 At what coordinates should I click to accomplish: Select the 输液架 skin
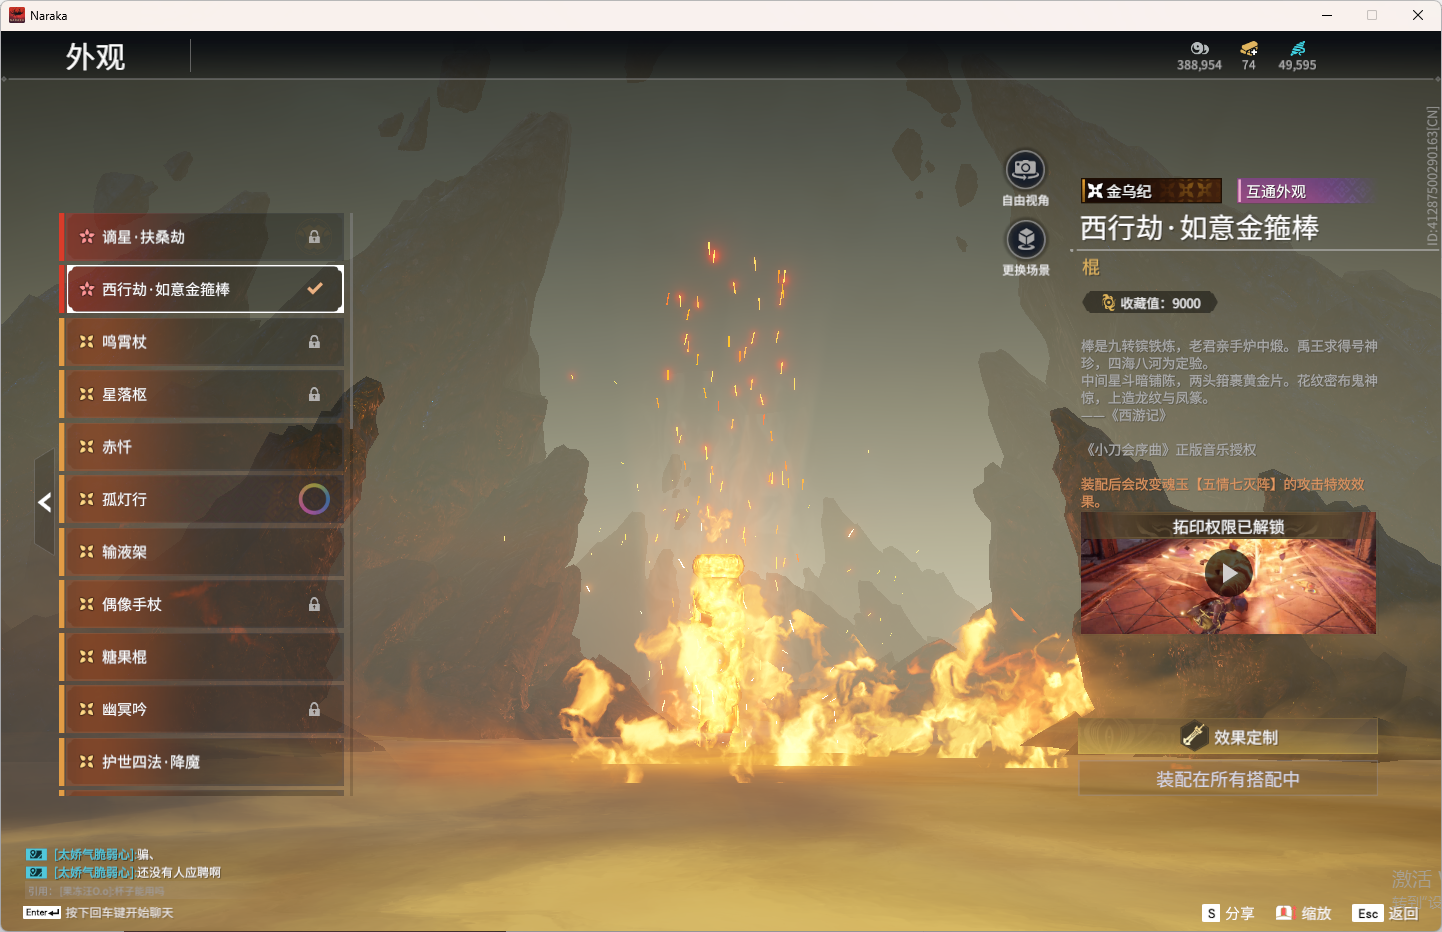pyautogui.click(x=202, y=552)
